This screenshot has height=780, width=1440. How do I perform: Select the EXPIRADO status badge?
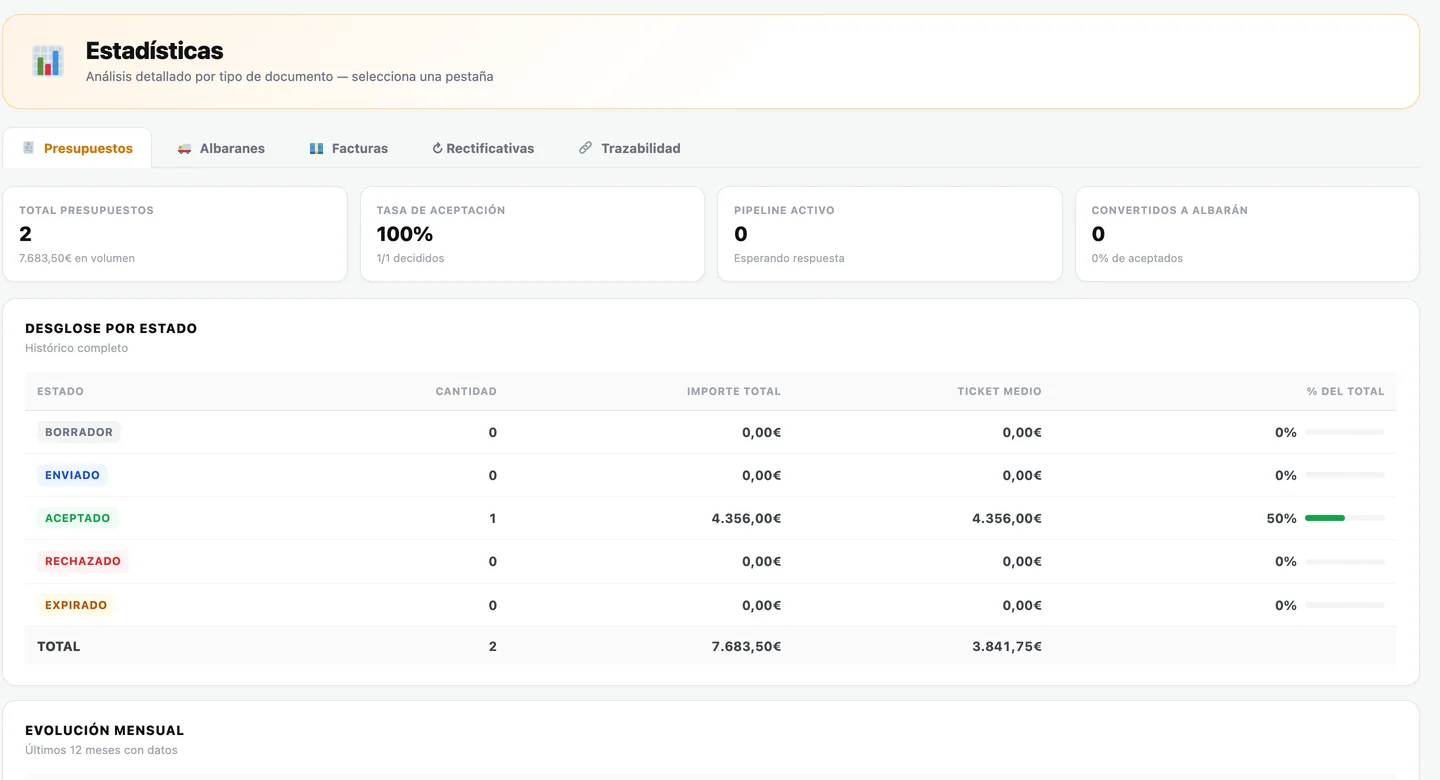[76, 605]
